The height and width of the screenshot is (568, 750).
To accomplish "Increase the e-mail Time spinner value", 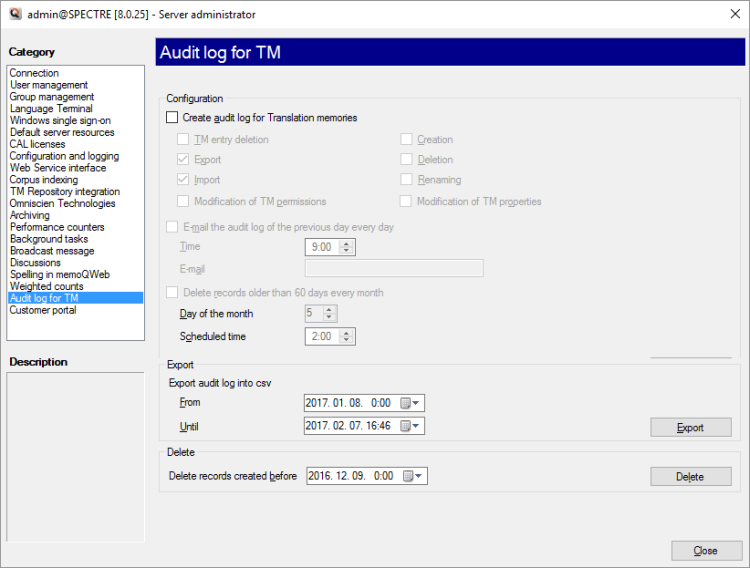I will tap(346, 244).
